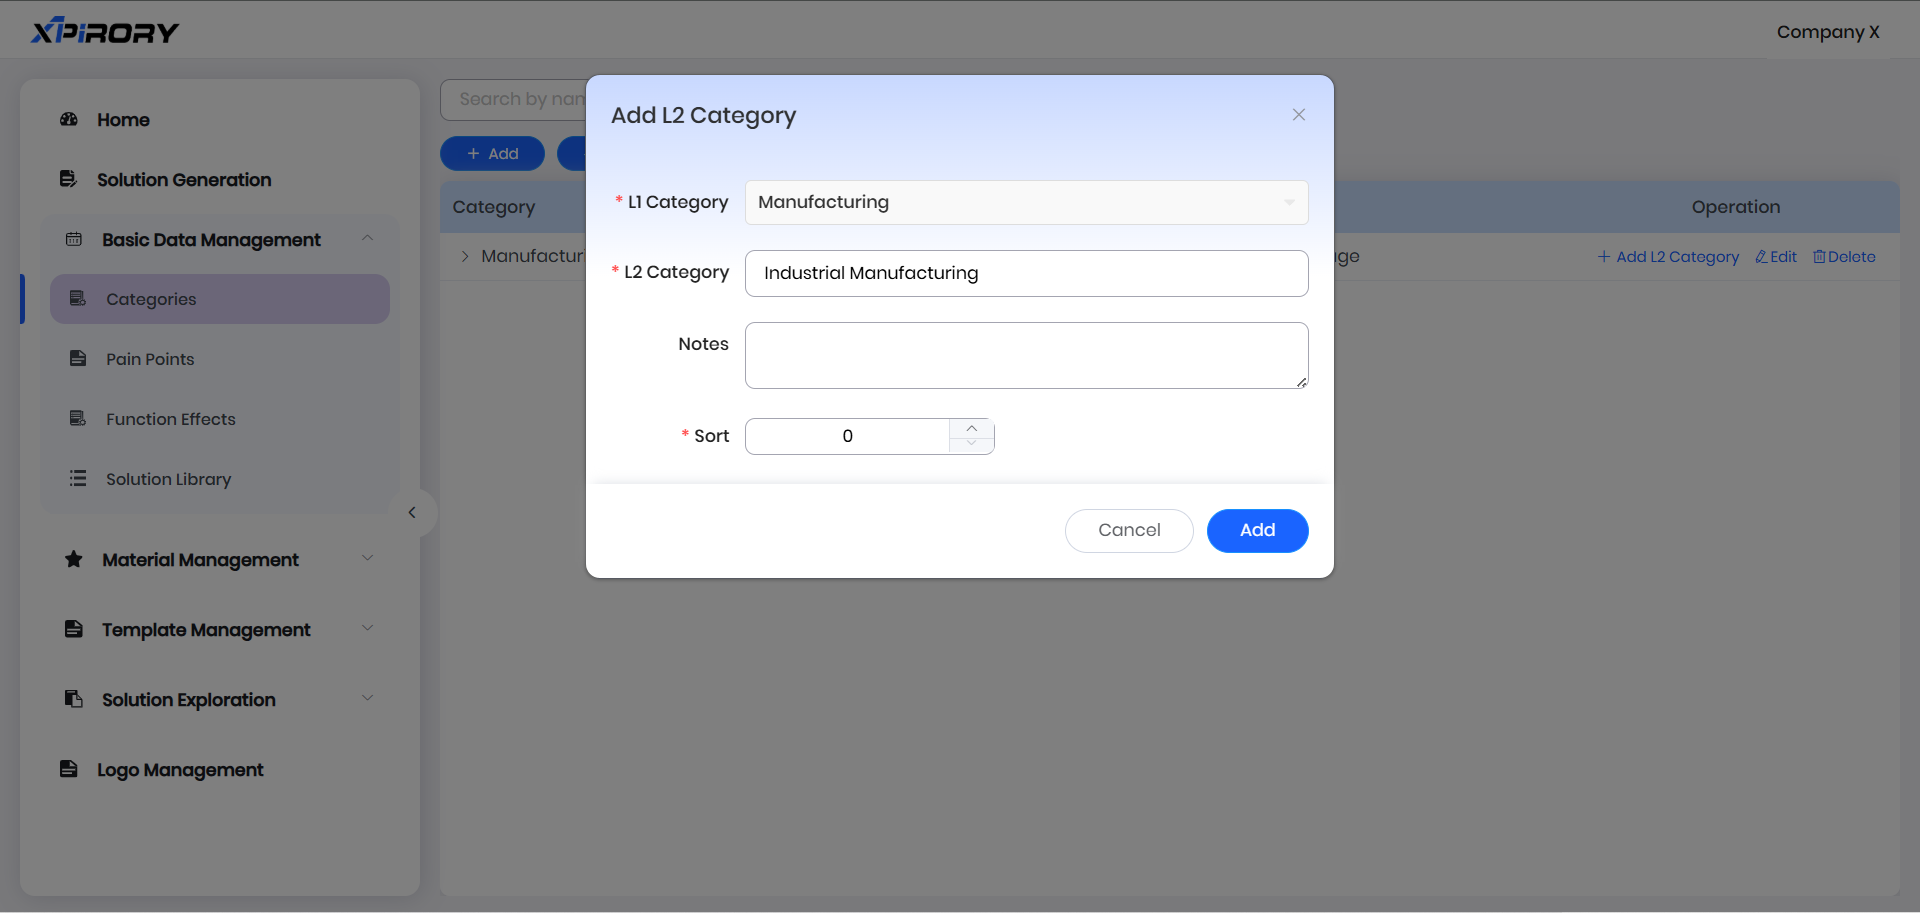Confirm with the blue Add dialog button

tap(1257, 531)
